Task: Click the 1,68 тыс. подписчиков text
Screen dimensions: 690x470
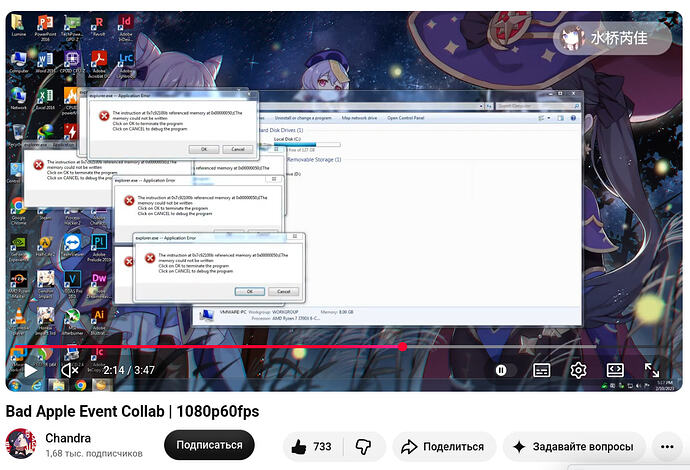Action: coord(94,453)
